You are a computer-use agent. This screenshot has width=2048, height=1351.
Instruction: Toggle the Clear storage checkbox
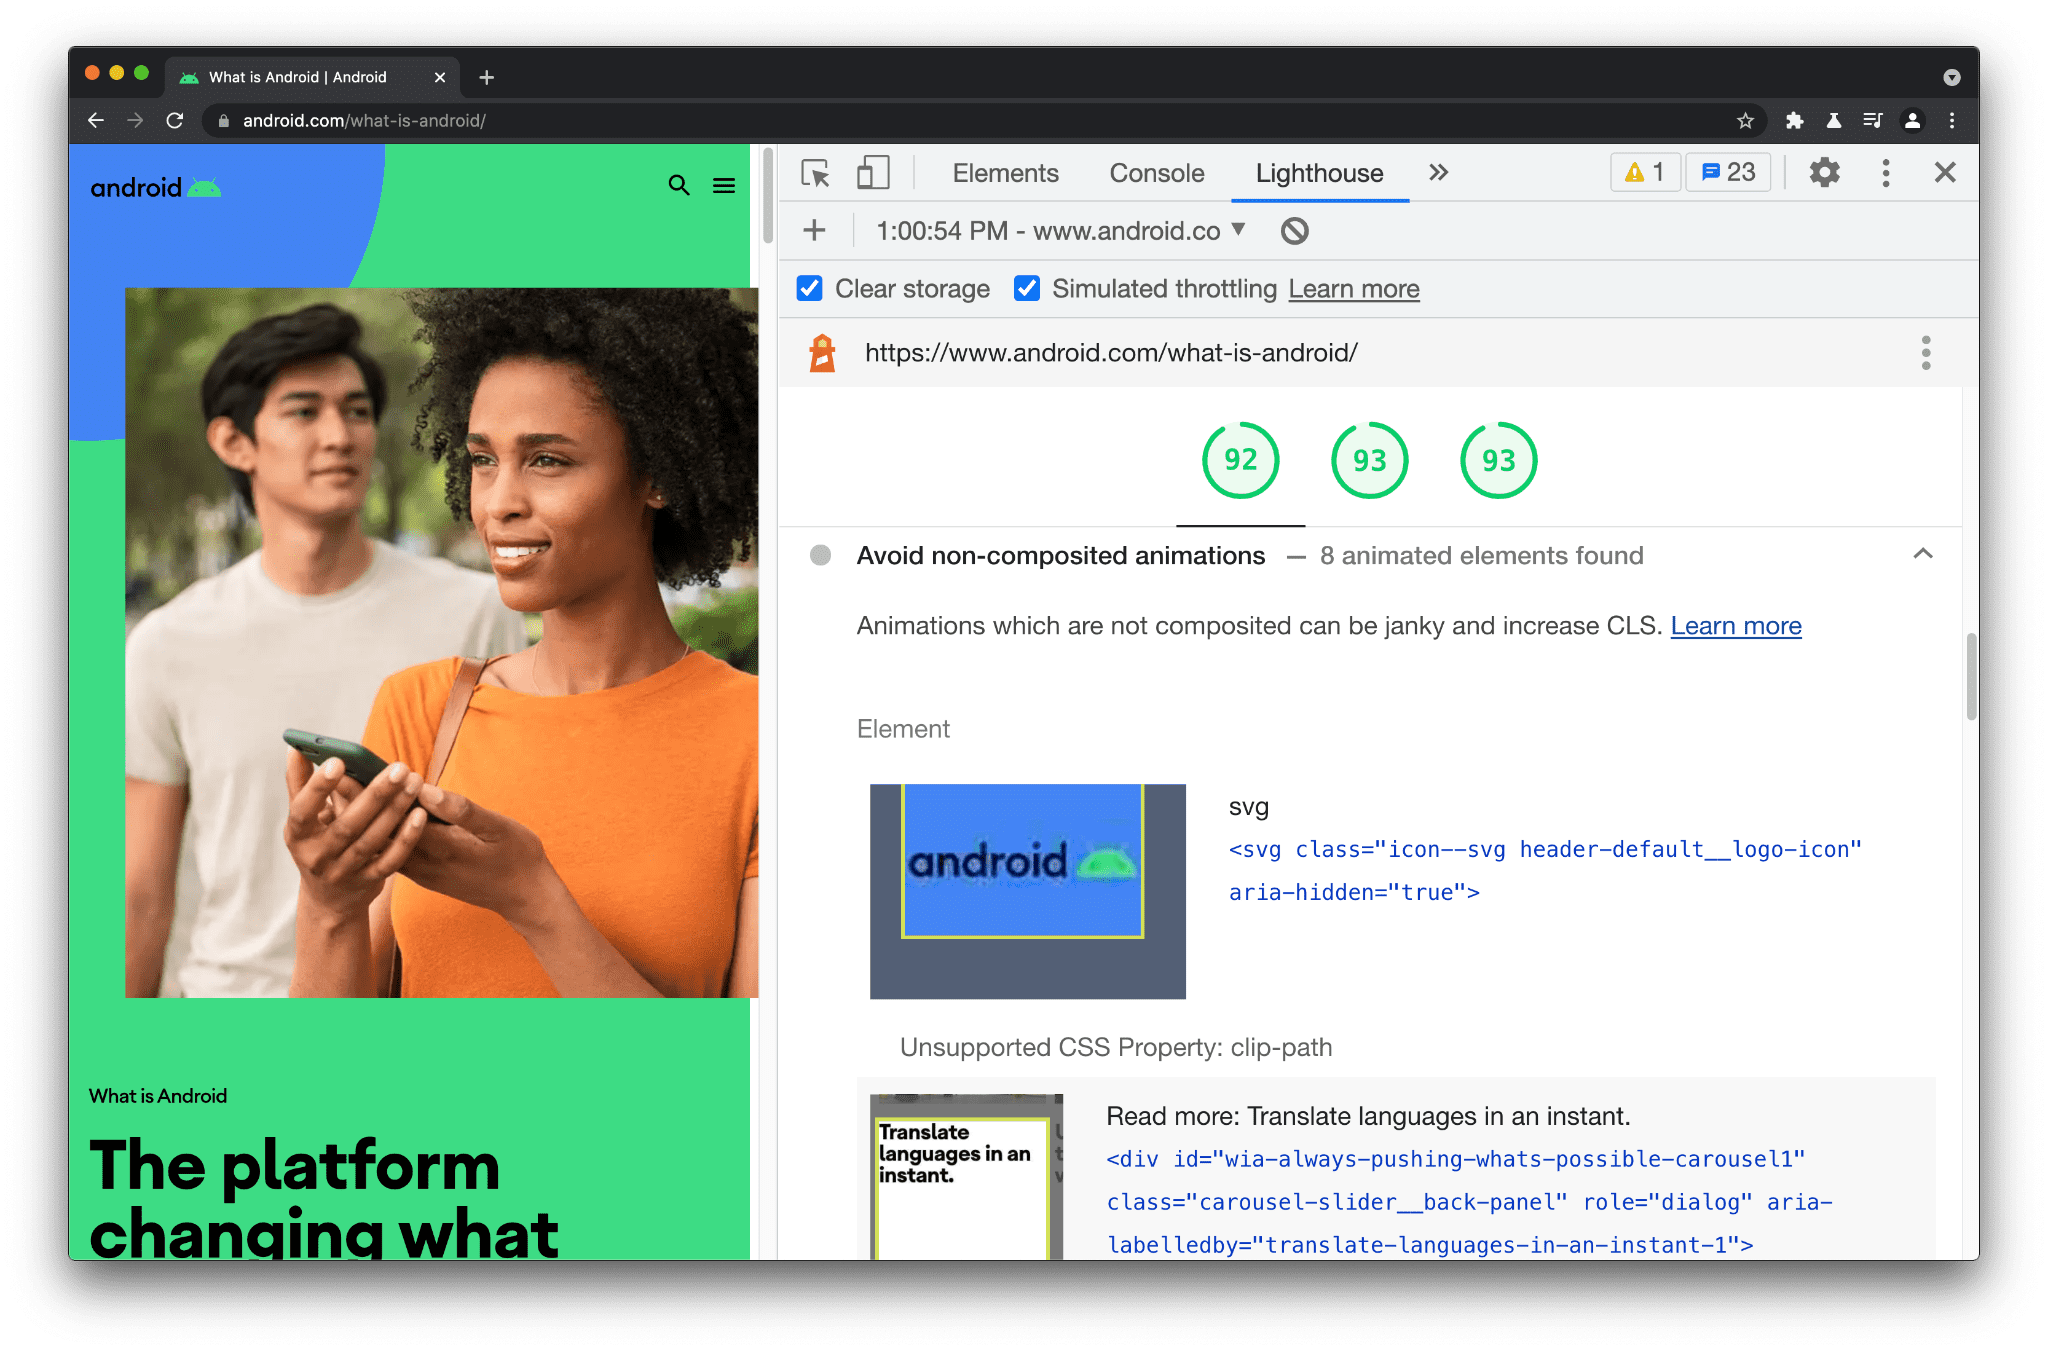pyautogui.click(x=809, y=290)
